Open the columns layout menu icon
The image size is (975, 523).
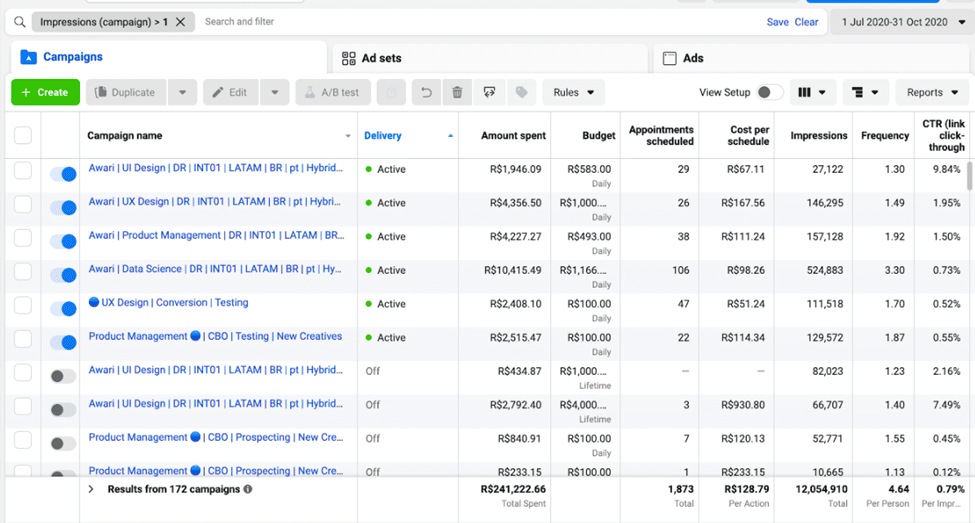point(812,92)
